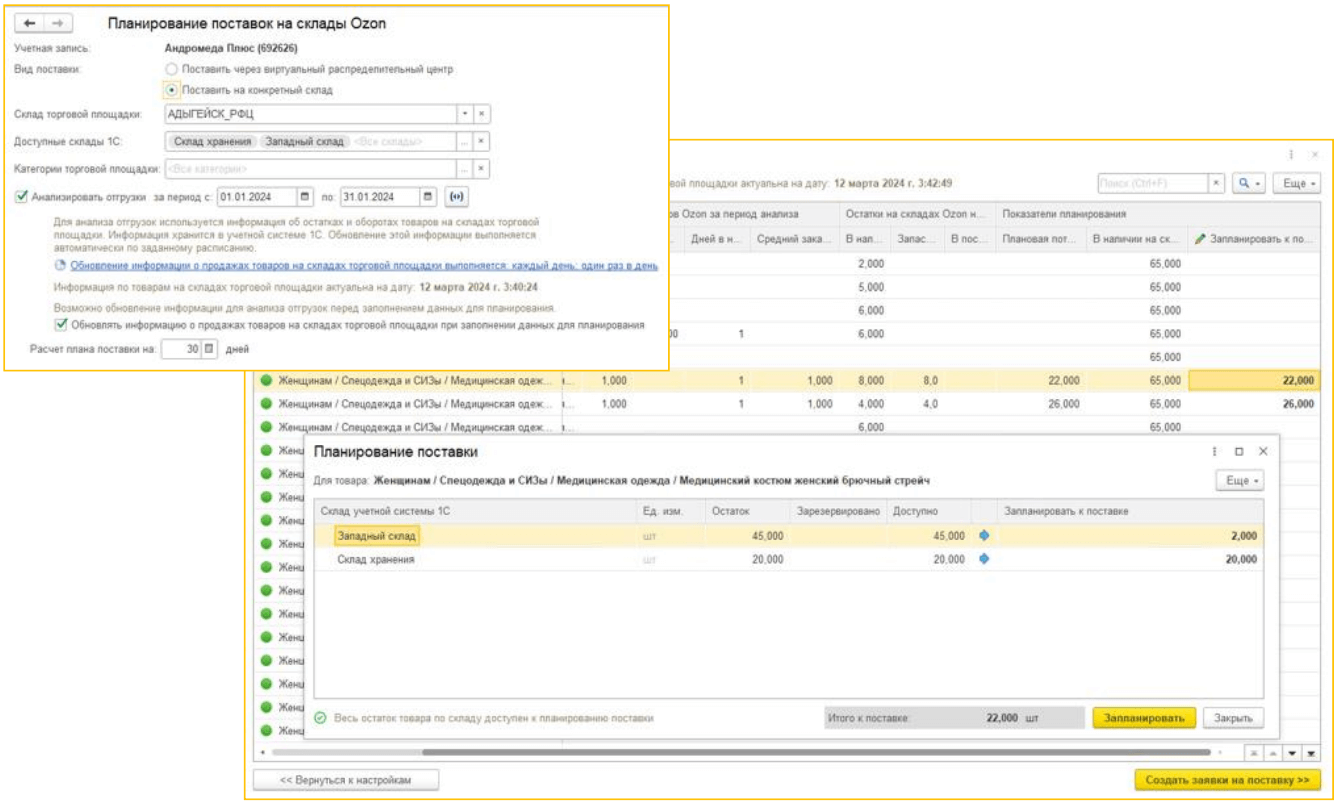Click blue arrow icon in Западный склад row
Viewport: 1343px width, 810px height.
[984, 536]
